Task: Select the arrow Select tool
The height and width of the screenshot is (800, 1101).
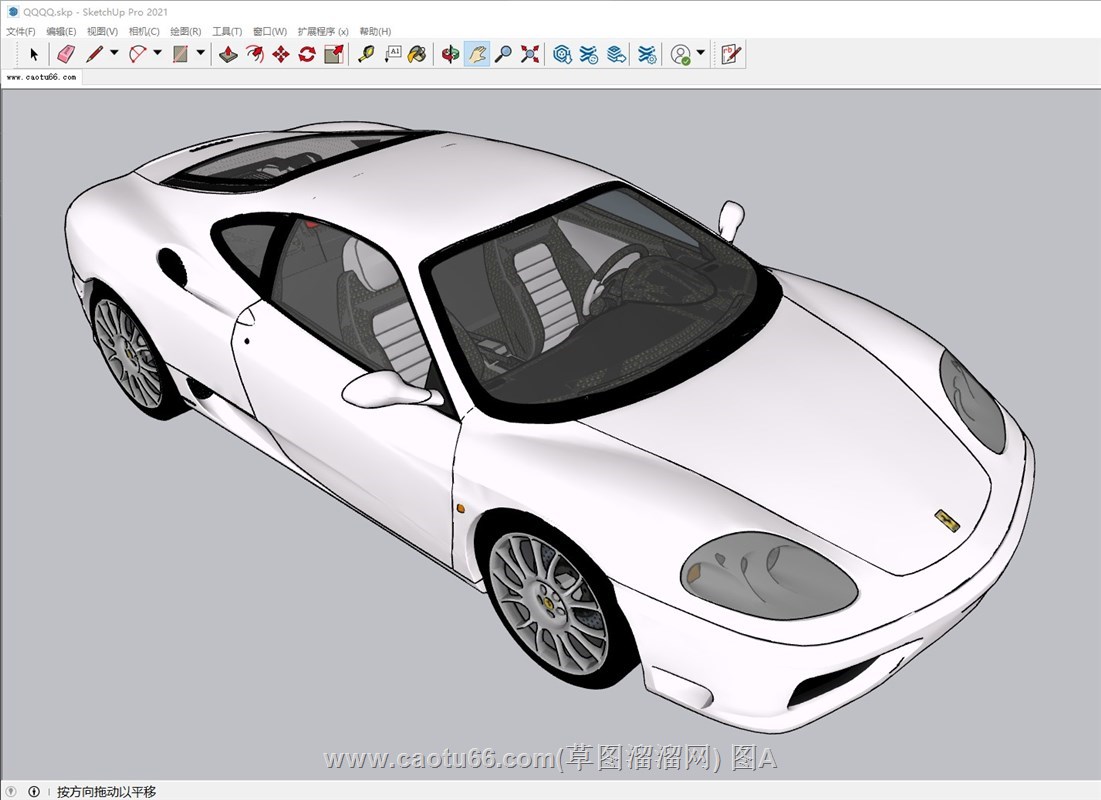Action: click(x=34, y=54)
